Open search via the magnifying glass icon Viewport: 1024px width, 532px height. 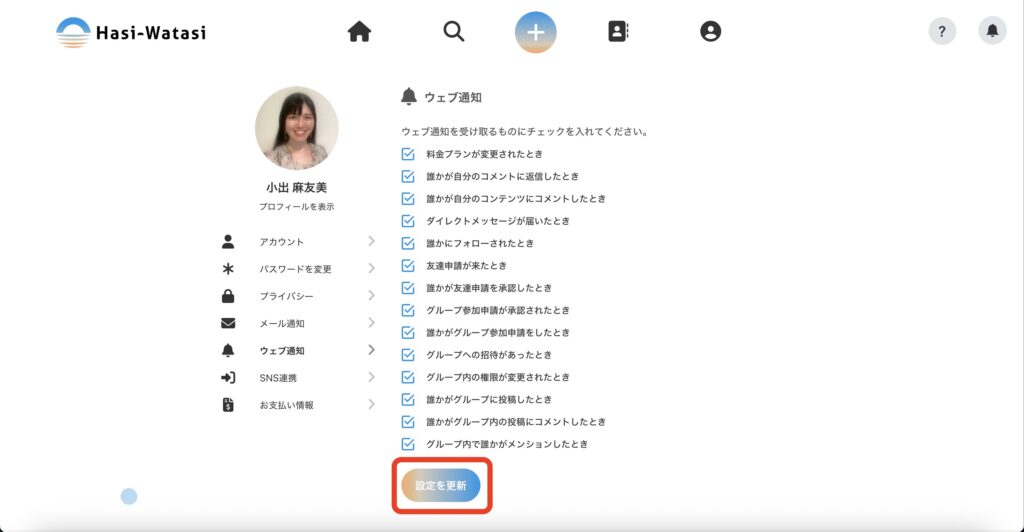click(454, 32)
